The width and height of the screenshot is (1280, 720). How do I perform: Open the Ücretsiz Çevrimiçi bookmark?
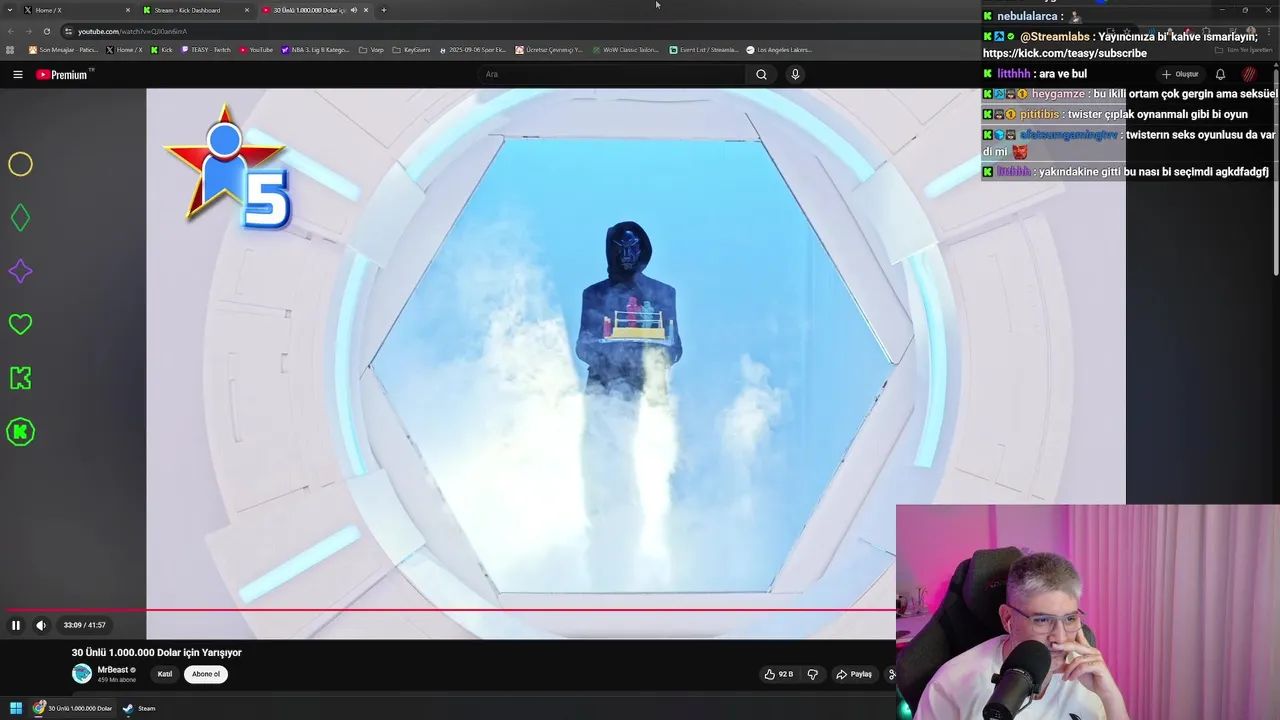click(548, 50)
